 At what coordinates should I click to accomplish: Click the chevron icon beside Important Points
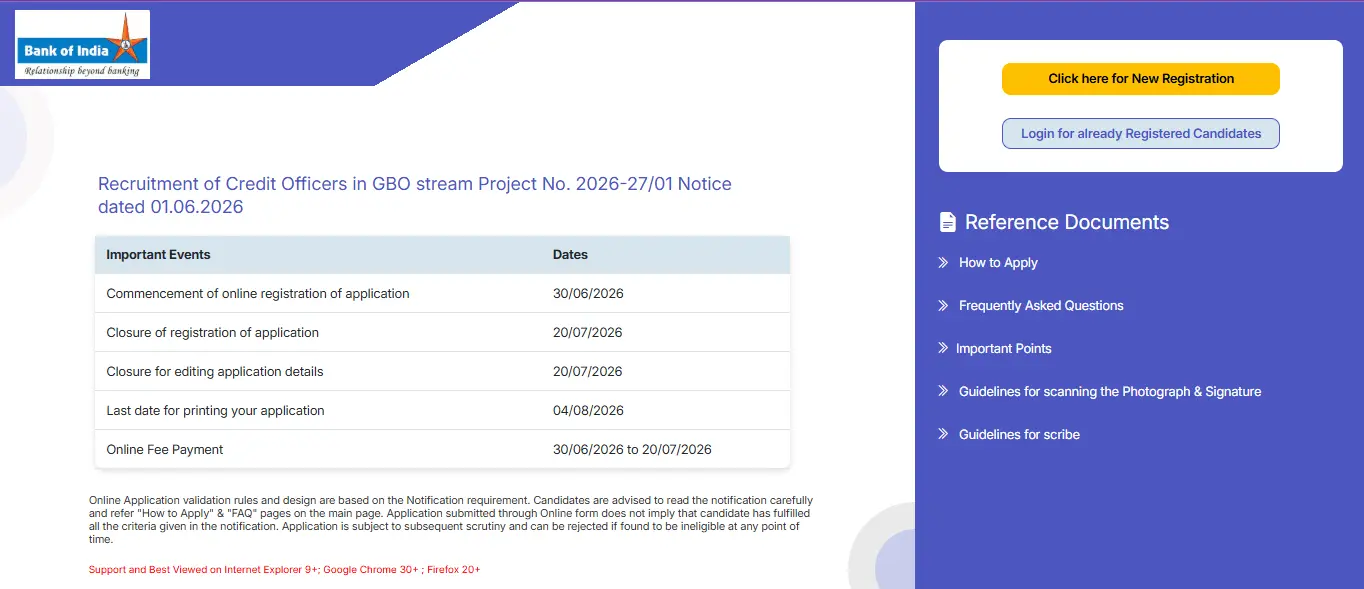point(943,348)
